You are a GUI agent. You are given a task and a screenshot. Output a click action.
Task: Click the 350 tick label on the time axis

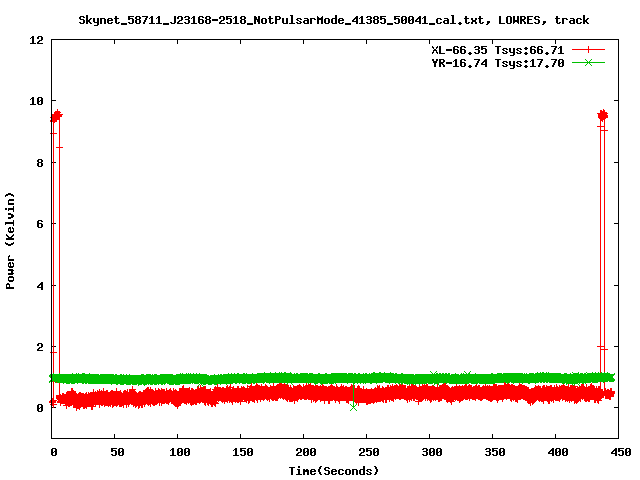(495, 452)
